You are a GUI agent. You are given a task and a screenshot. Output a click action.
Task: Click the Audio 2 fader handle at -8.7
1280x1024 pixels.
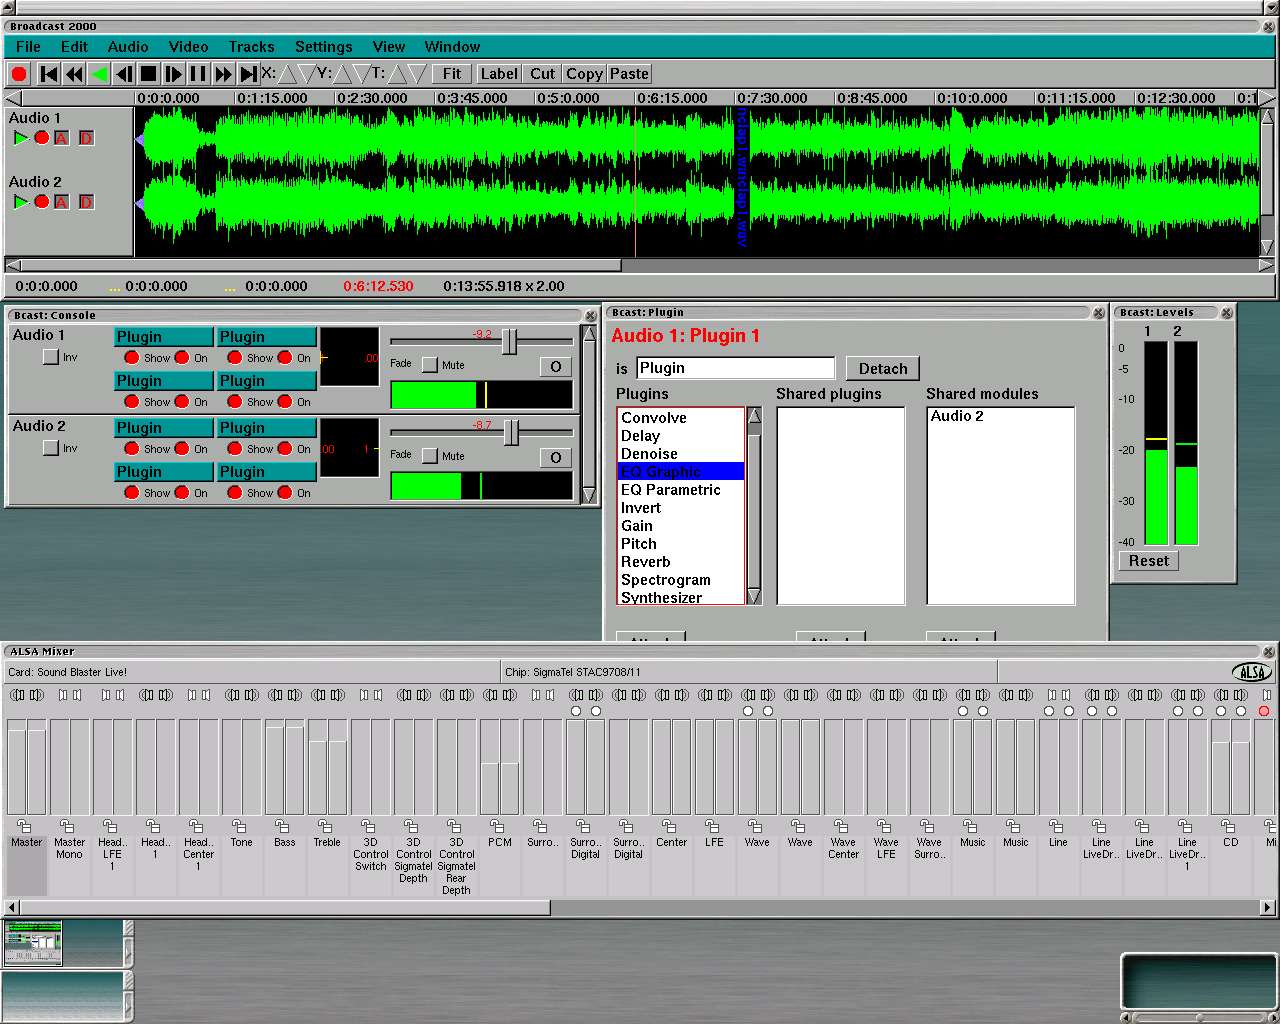511,433
